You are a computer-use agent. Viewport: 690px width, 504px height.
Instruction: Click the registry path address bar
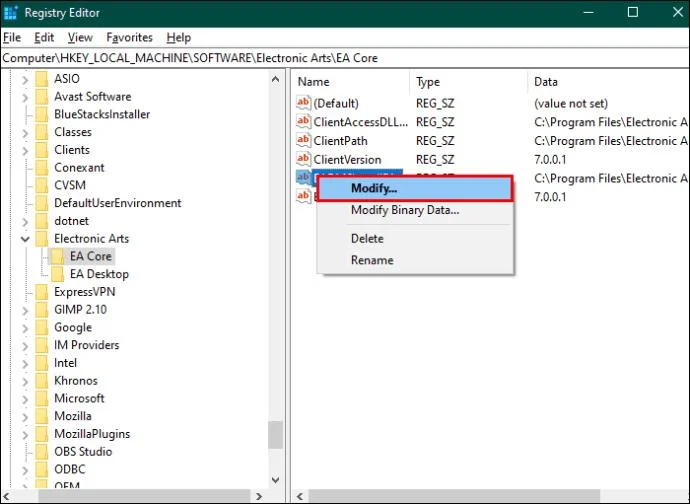345,58
